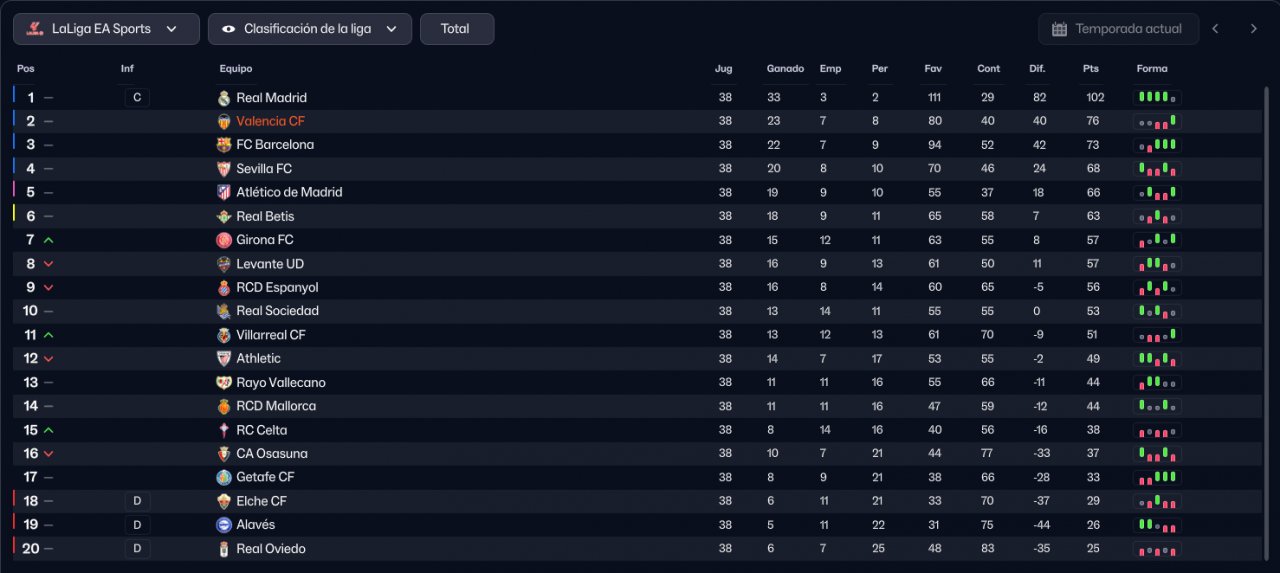This screenshot has width=1280, height=573.
Task: Click the Alavés club crest
Action: [224, 525]
